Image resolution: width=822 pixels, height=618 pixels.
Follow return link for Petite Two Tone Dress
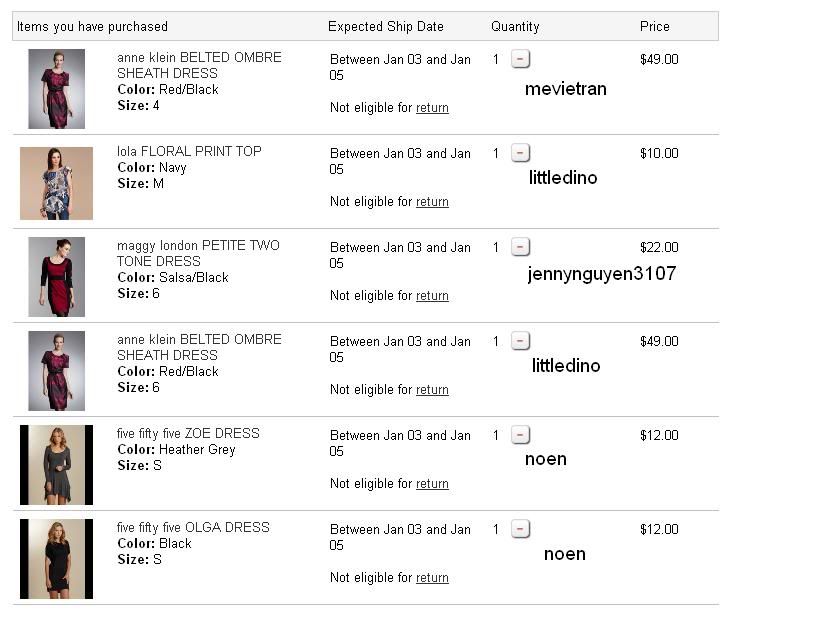(432, 296)
